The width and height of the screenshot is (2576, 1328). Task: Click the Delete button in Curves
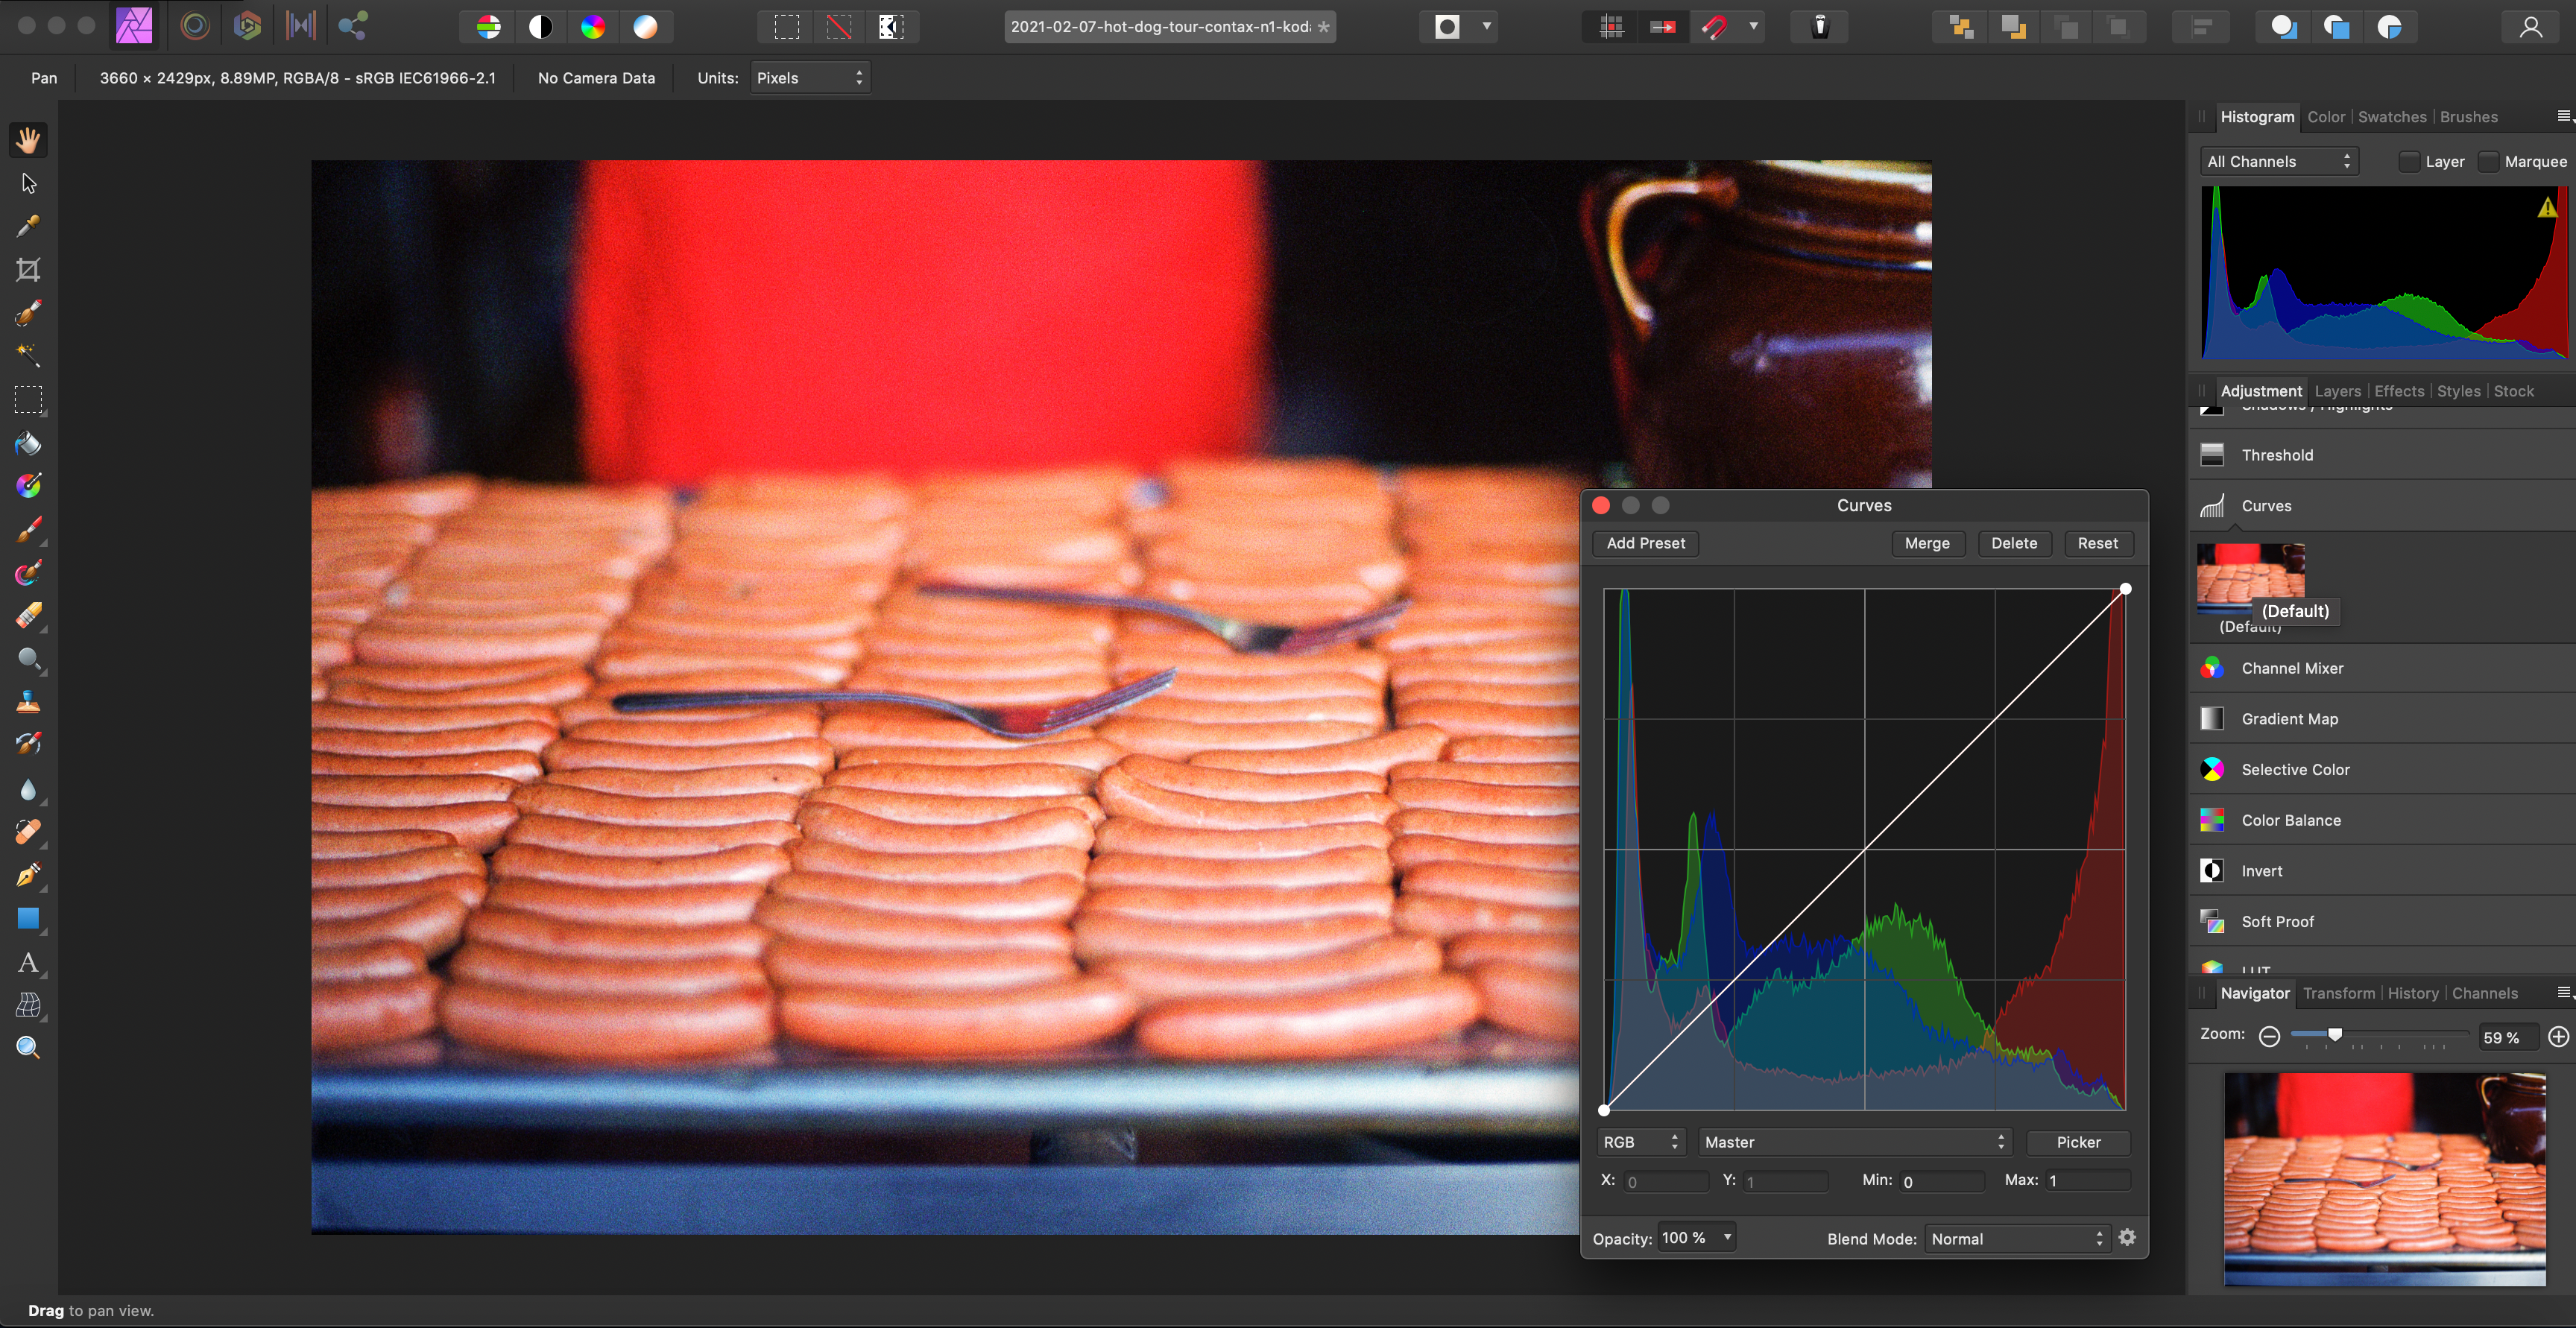[2014, 543]
